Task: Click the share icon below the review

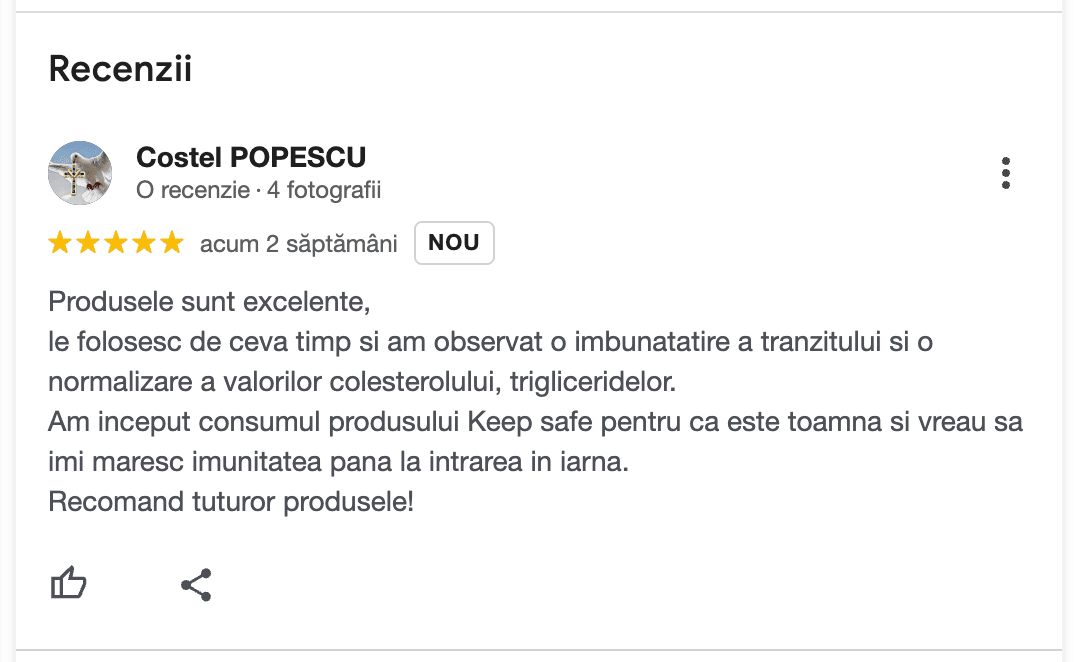Action: (x=196, y=585)
